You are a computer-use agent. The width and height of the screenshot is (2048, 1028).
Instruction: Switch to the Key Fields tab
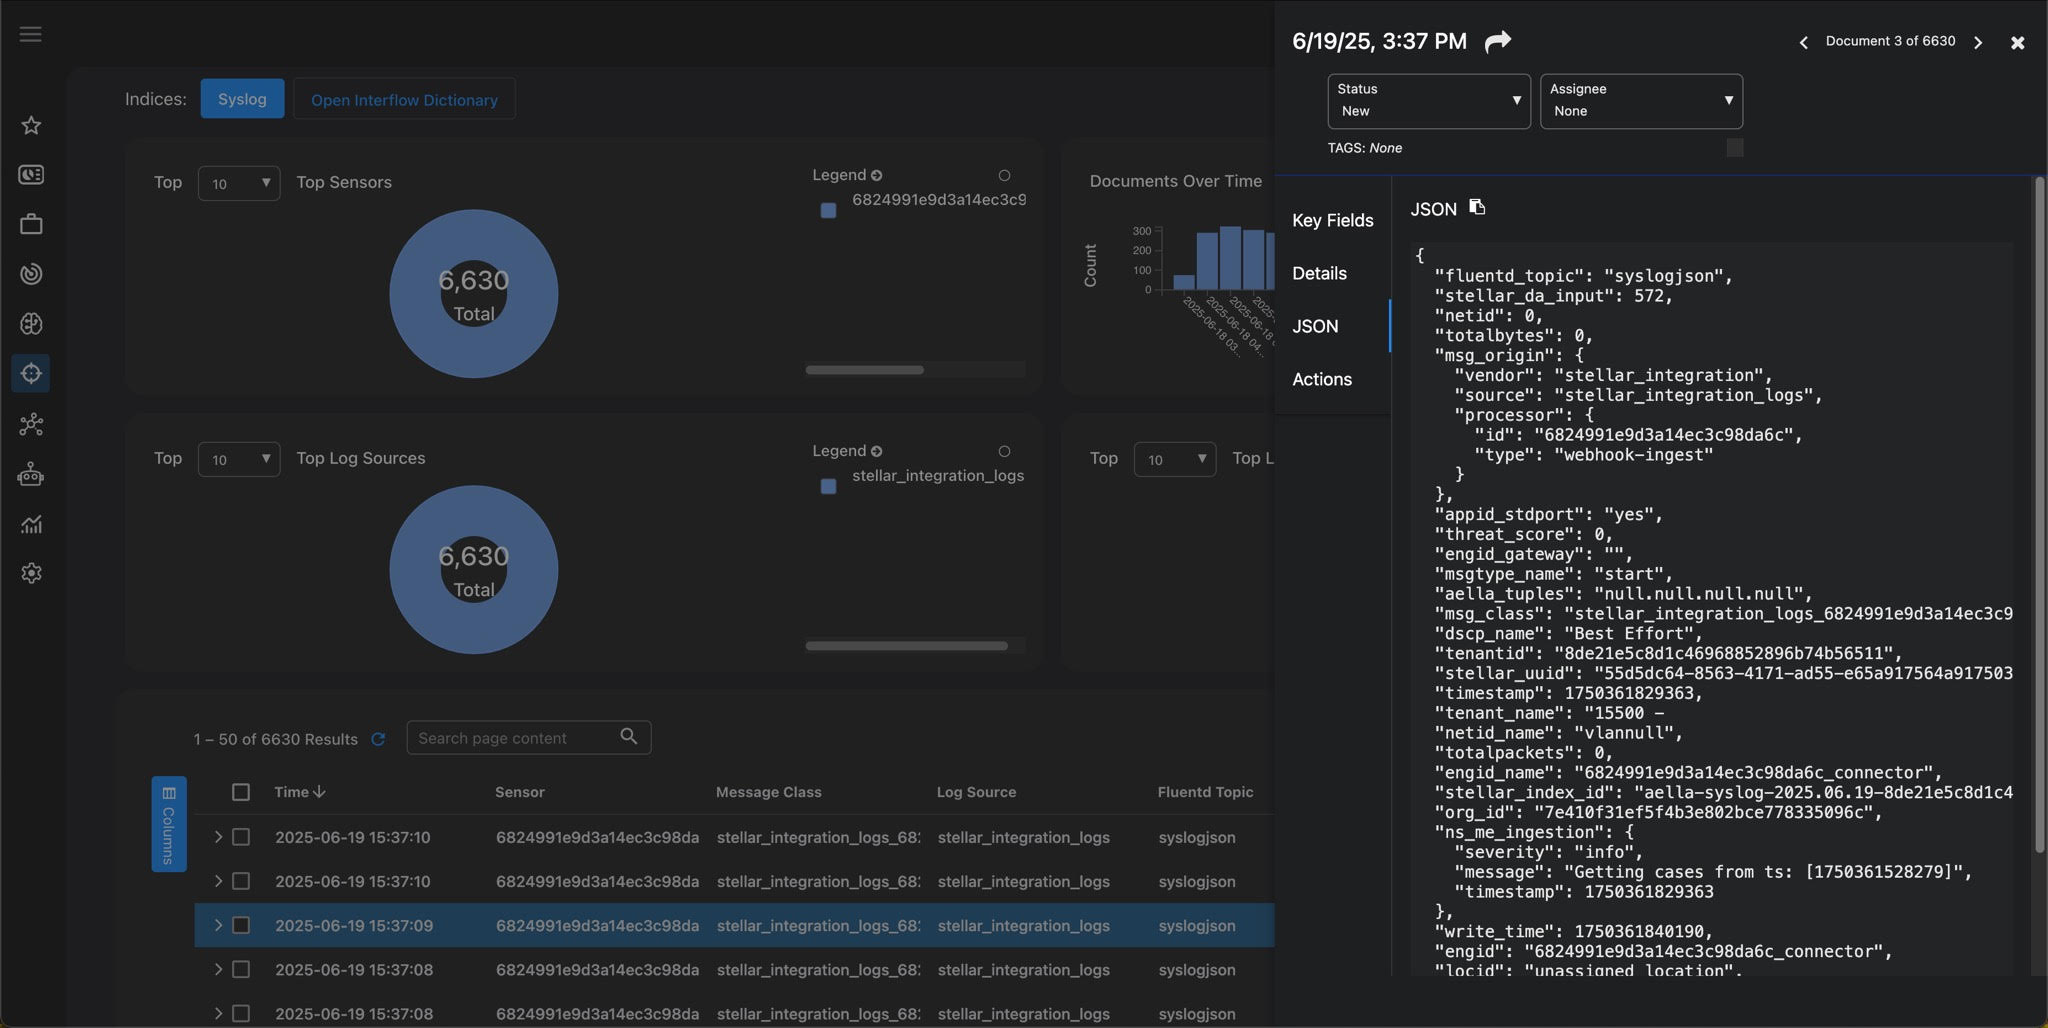1332,220
